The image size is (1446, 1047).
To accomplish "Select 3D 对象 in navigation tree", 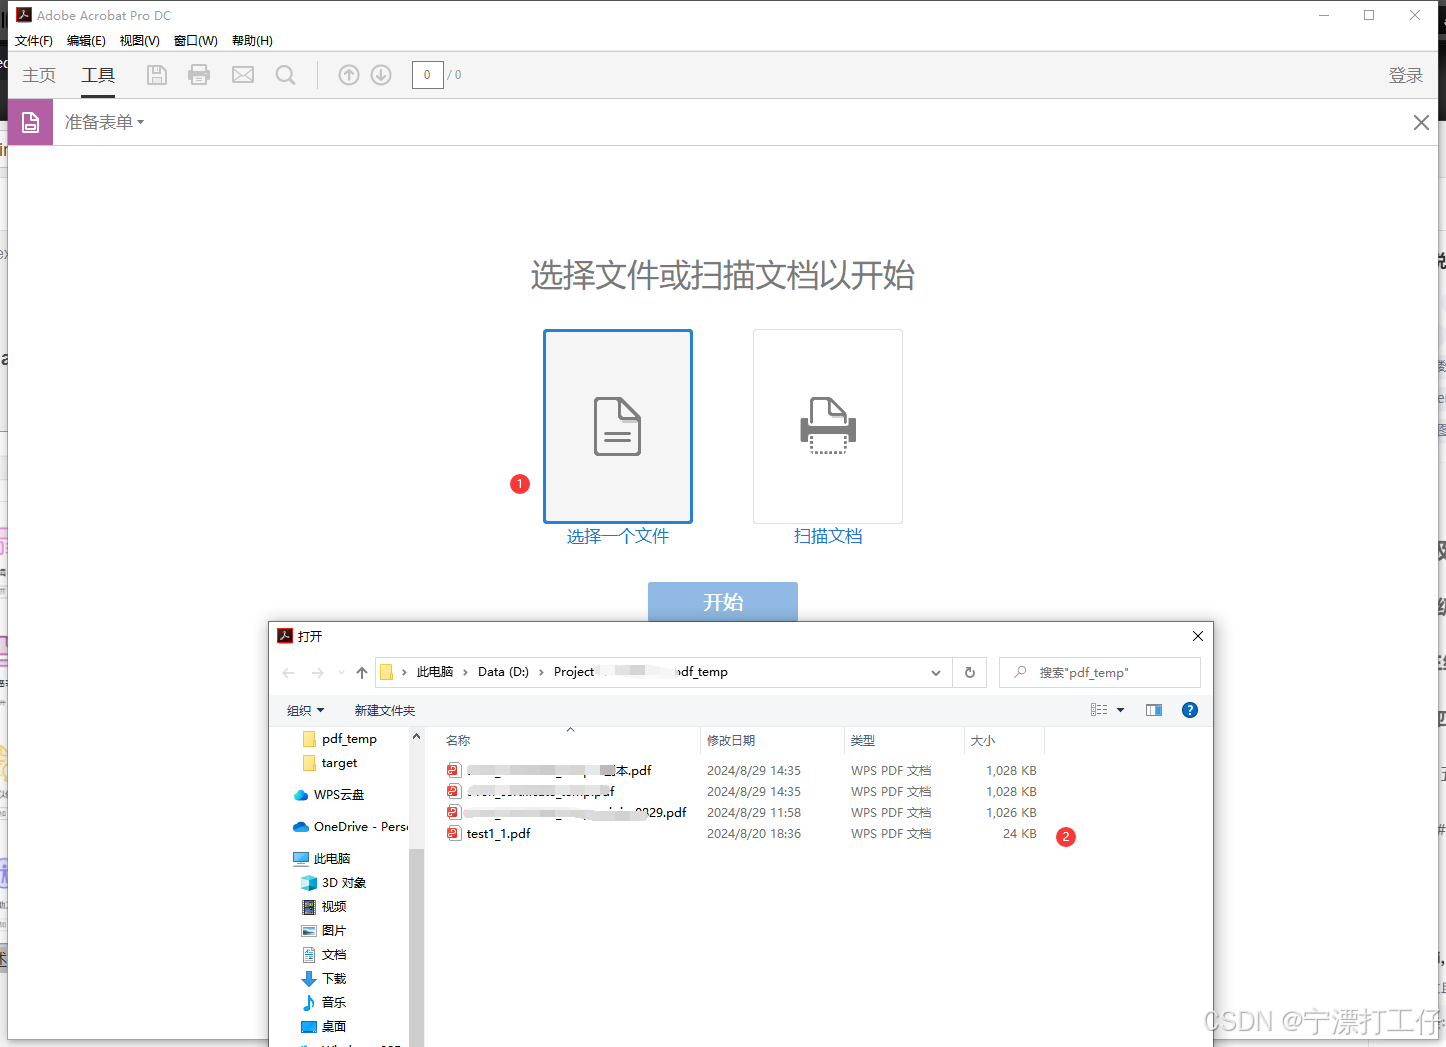I will click(x=334, y=883).
